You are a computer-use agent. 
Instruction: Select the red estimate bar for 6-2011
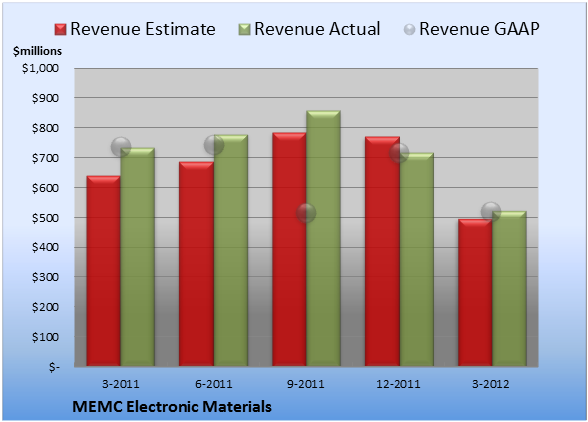(x=196, y=264)
